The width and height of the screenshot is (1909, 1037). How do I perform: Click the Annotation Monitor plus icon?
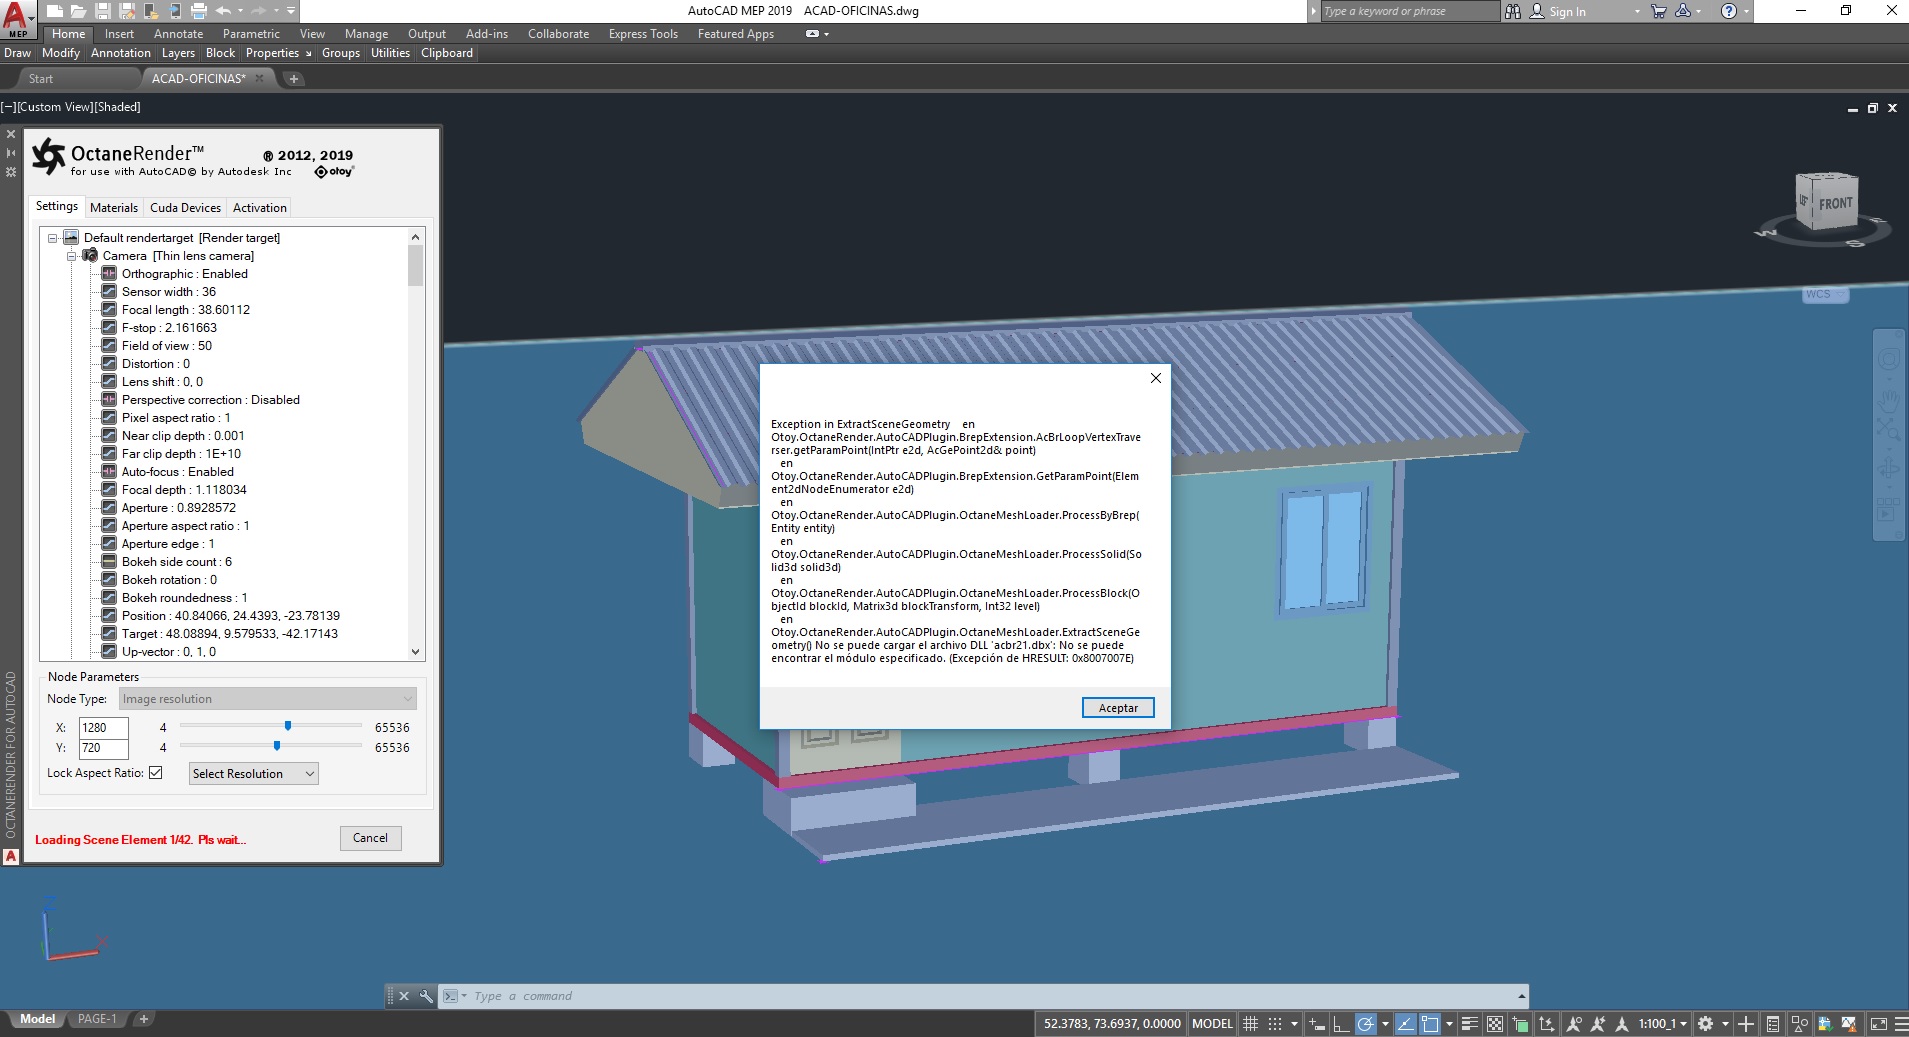[x=1746, y=1023]
